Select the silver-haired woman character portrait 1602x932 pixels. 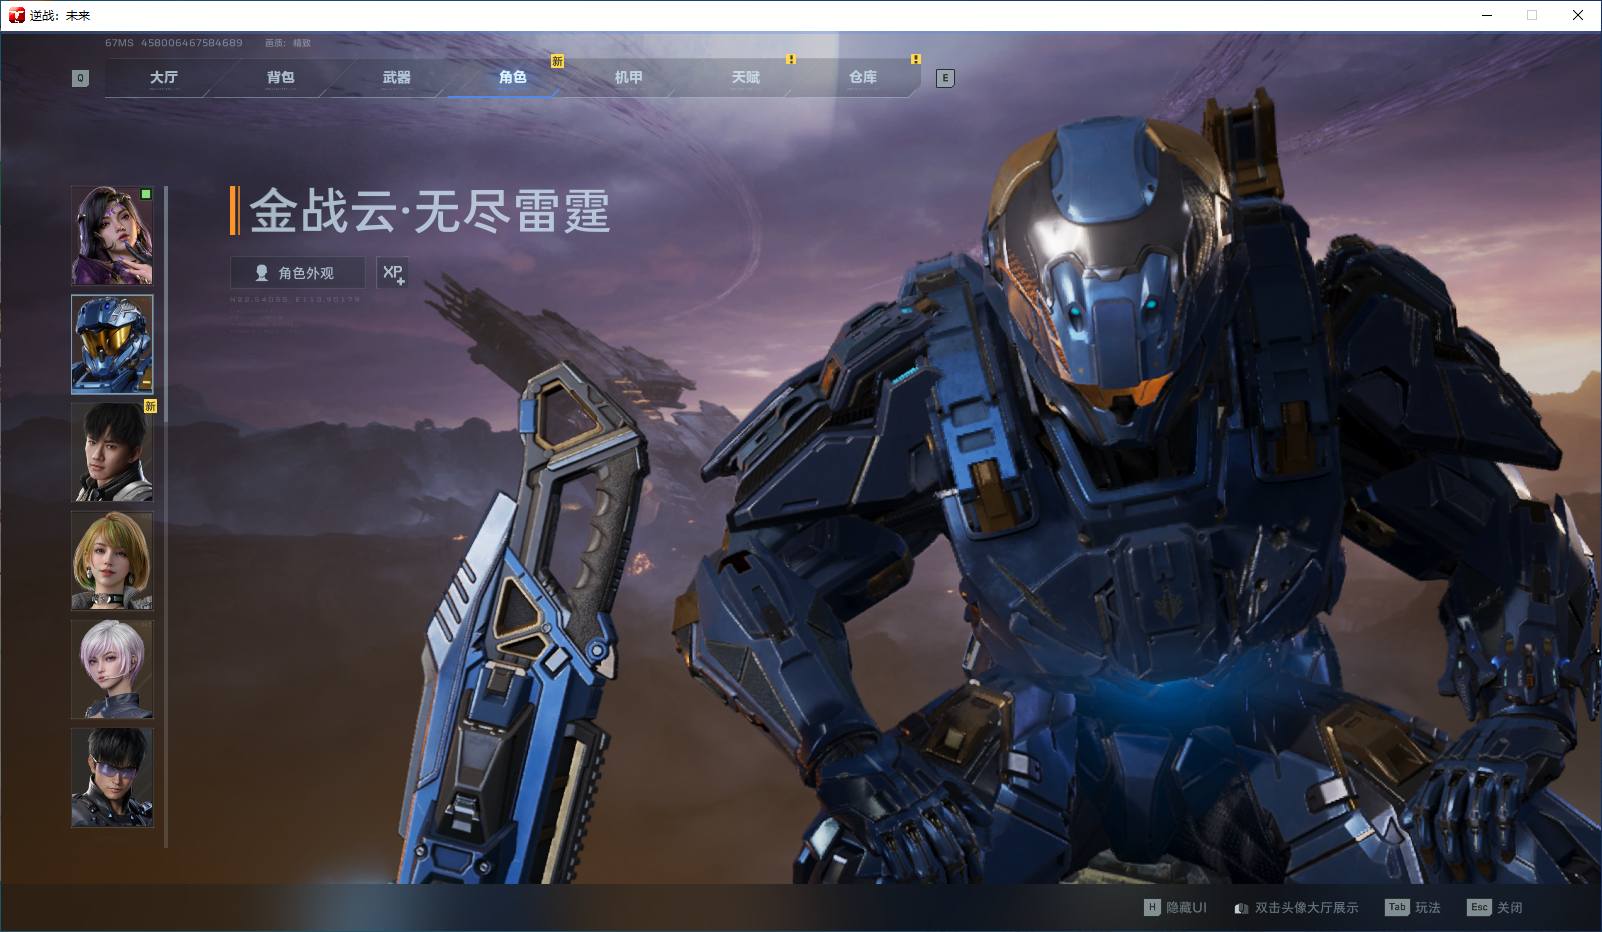pos(112,668)
